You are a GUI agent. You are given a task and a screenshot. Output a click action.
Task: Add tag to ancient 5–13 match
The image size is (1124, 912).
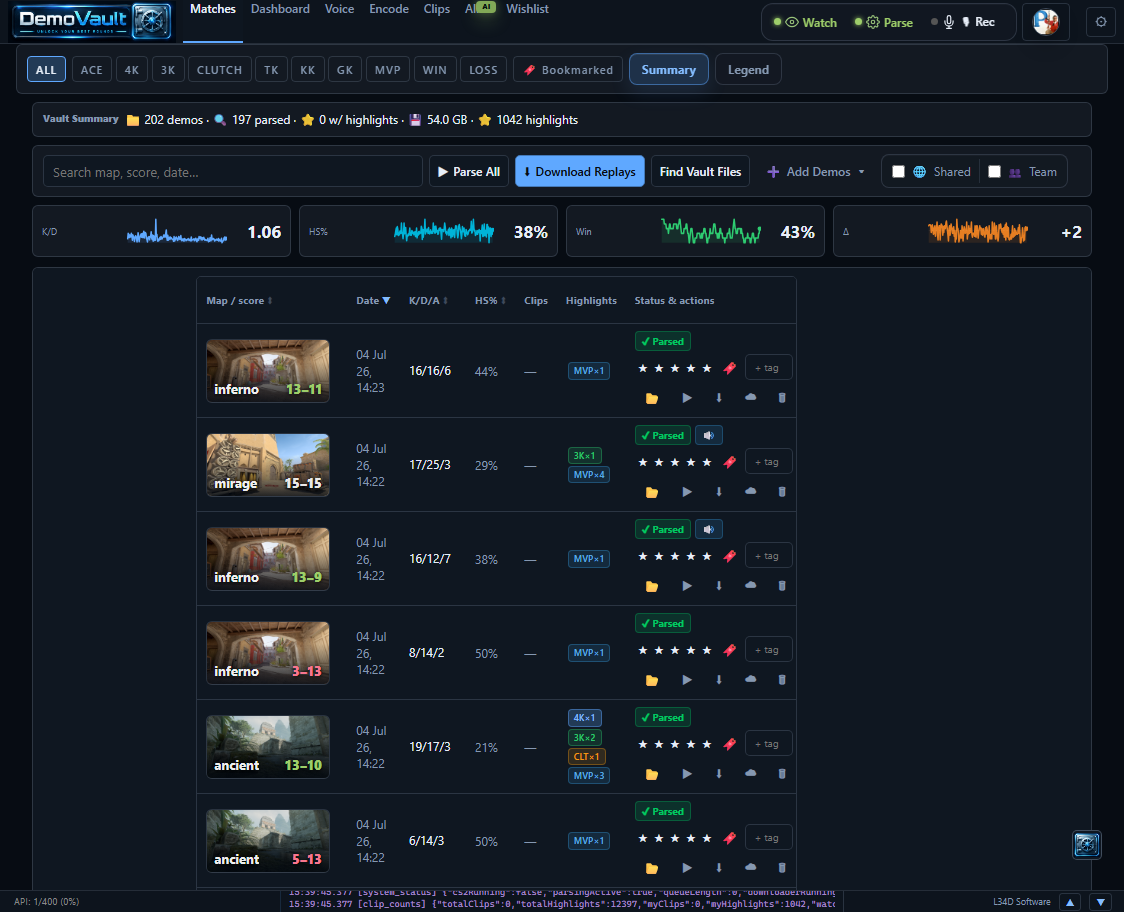(x=768, y=837)
